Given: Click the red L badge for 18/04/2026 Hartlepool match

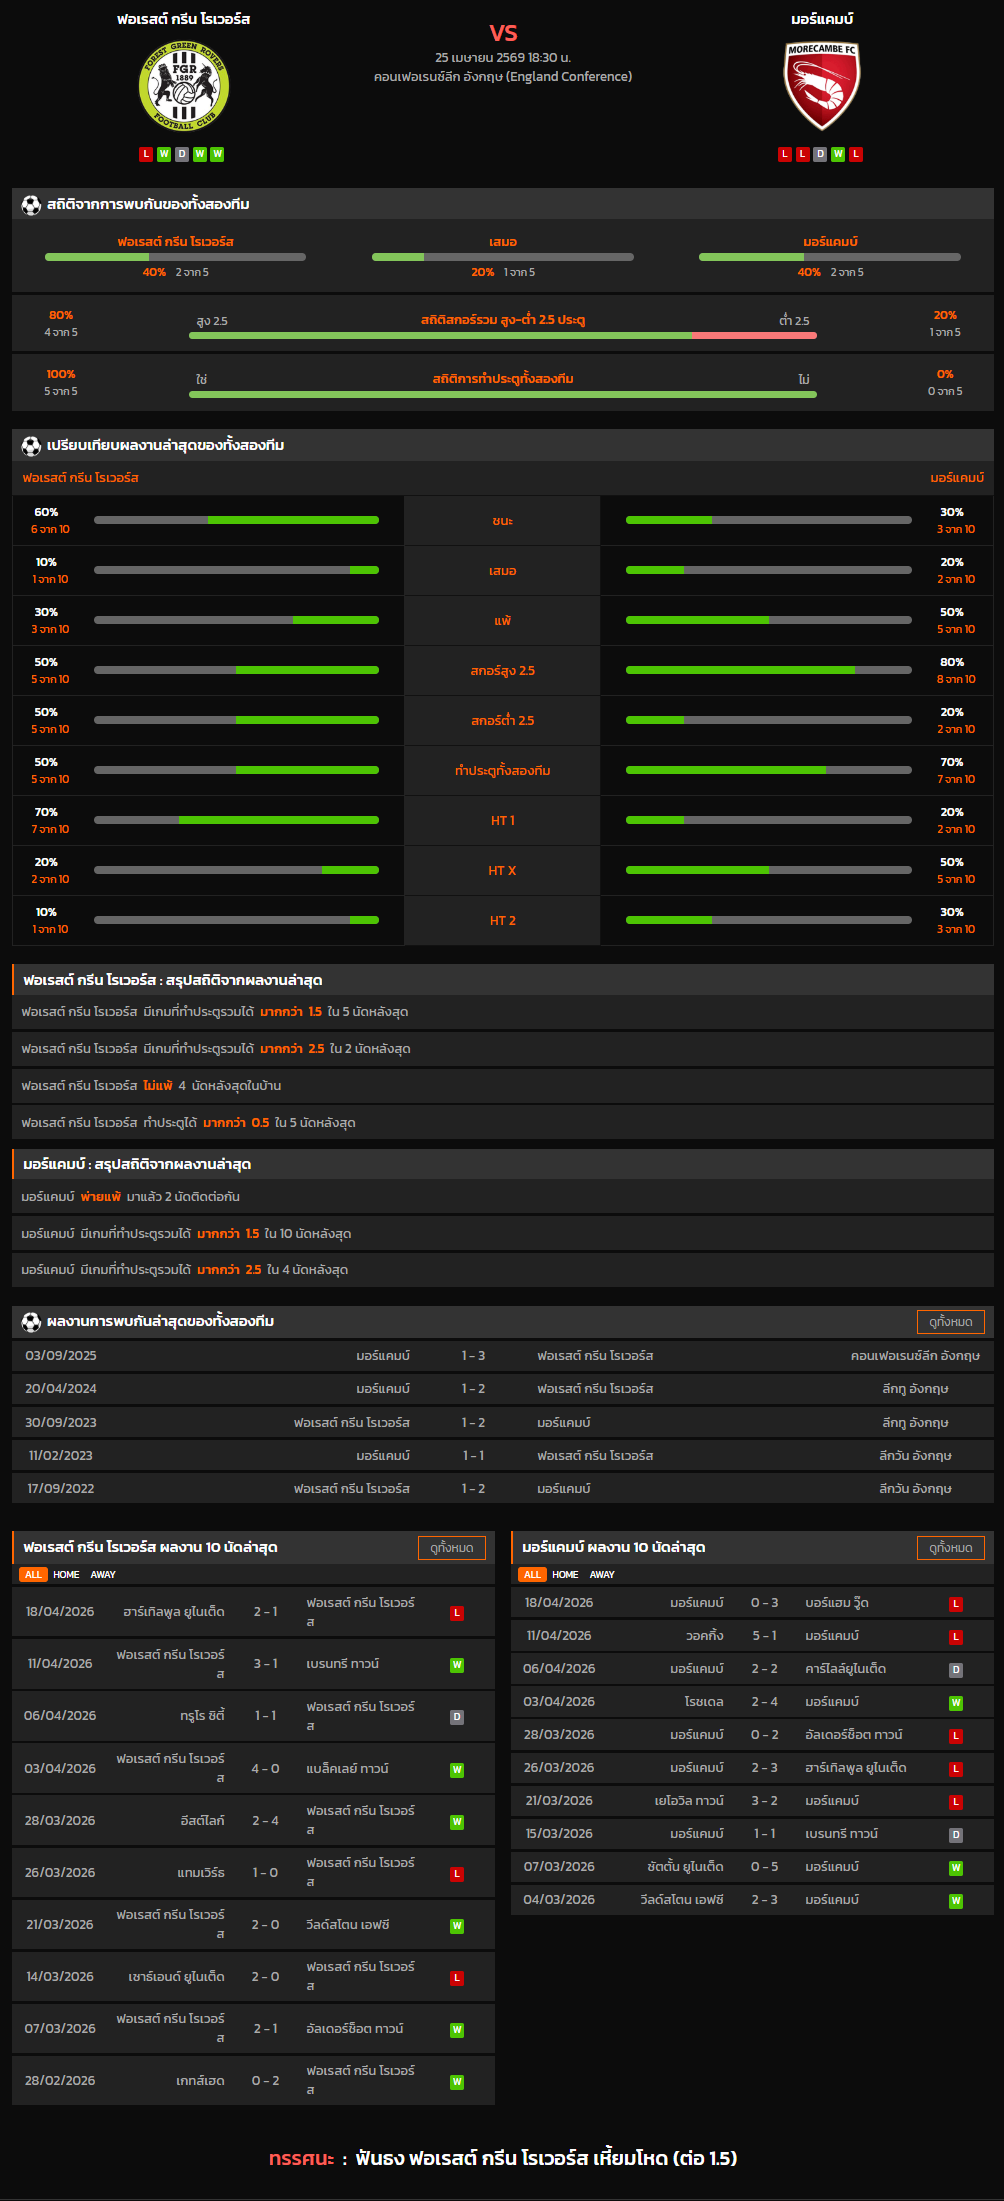Looking at the screenshot, I should 456,1613.
